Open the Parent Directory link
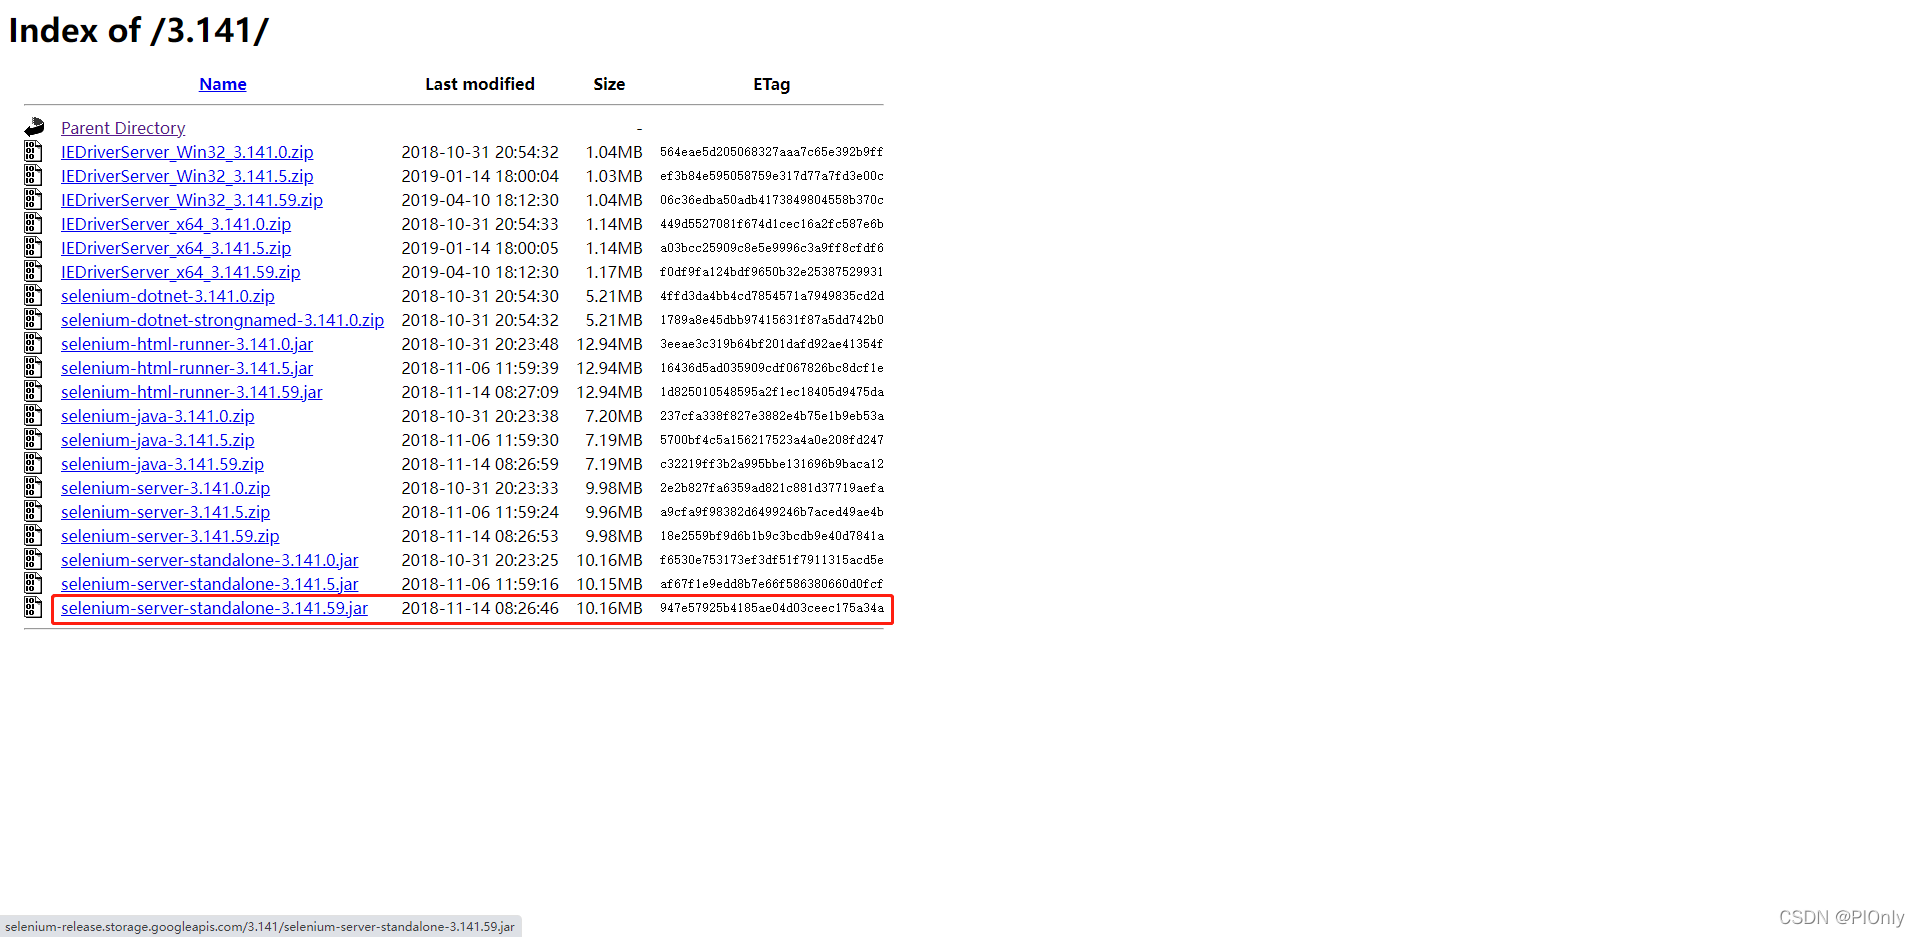Image resolution: width=1920 pixels, height=937 pixels. coord(123,128)
